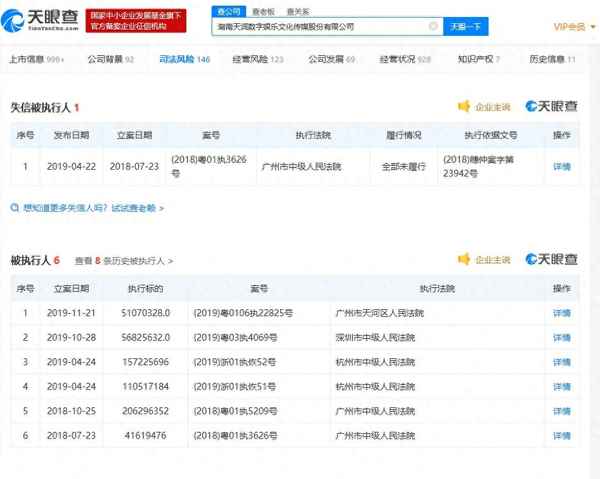Select the 查老板 search tab
The image size is (600, 479).
(264, 12)
